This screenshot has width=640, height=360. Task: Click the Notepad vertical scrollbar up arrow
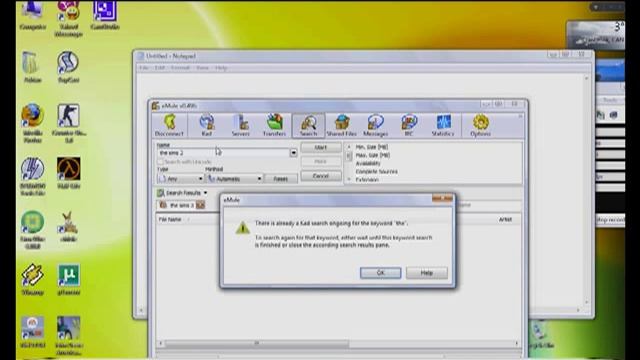[x=587, y=78]
